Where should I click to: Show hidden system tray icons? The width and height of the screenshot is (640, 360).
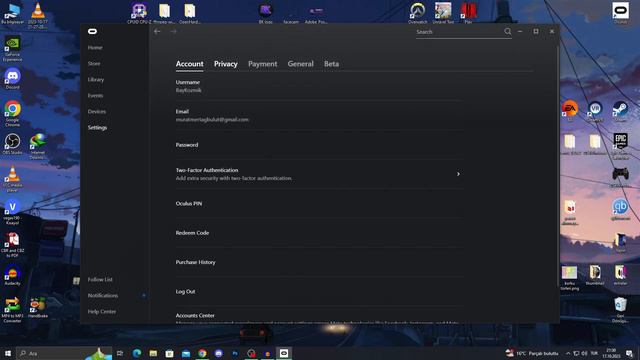(568, 353)
